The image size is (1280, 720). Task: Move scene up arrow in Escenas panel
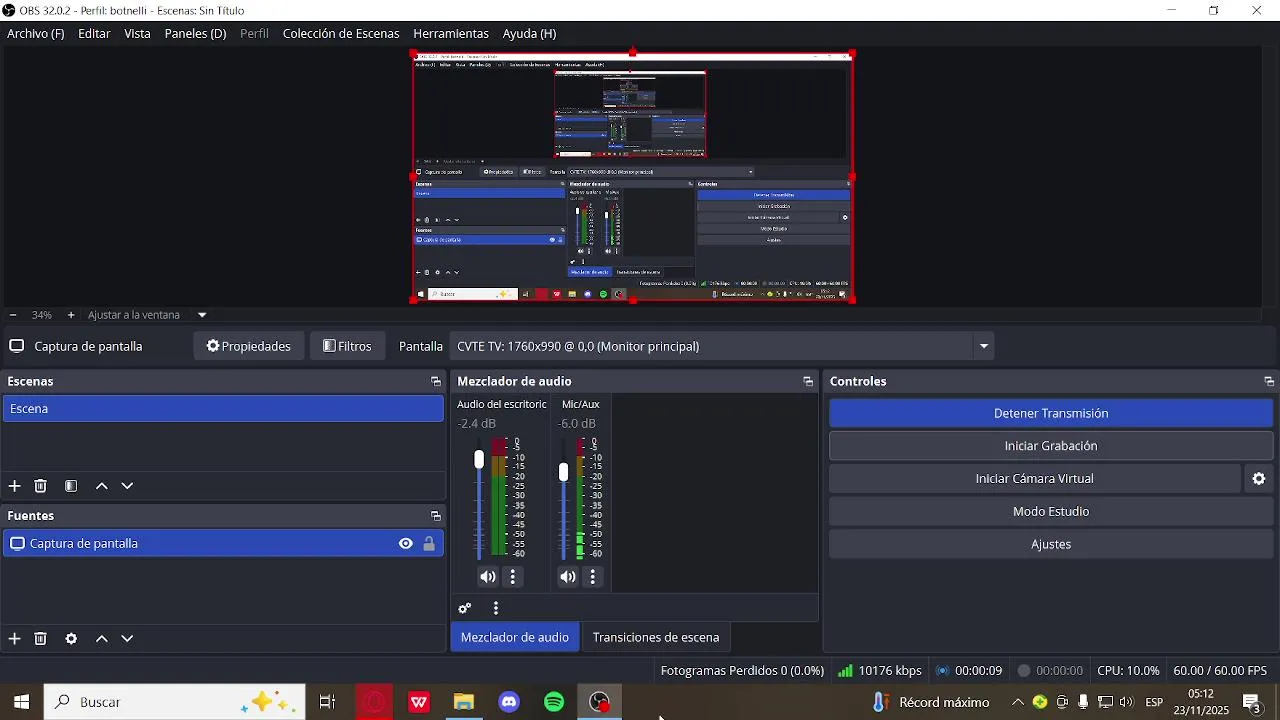101,486
